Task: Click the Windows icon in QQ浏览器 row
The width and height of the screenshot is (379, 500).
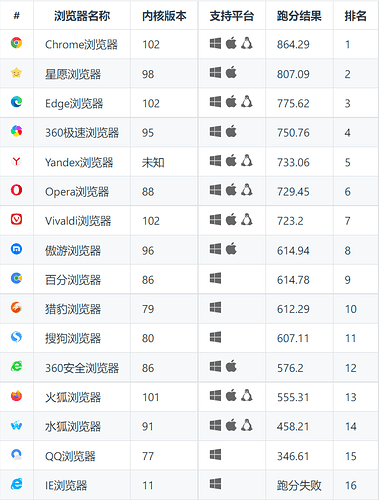Action: [215, 454]
